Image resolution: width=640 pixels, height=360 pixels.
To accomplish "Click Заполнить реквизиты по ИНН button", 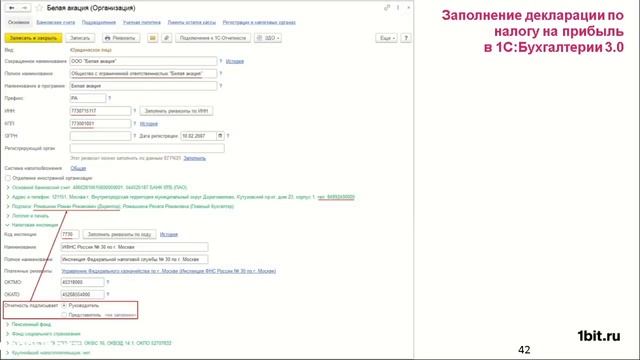I will click(x=176, y=111).
